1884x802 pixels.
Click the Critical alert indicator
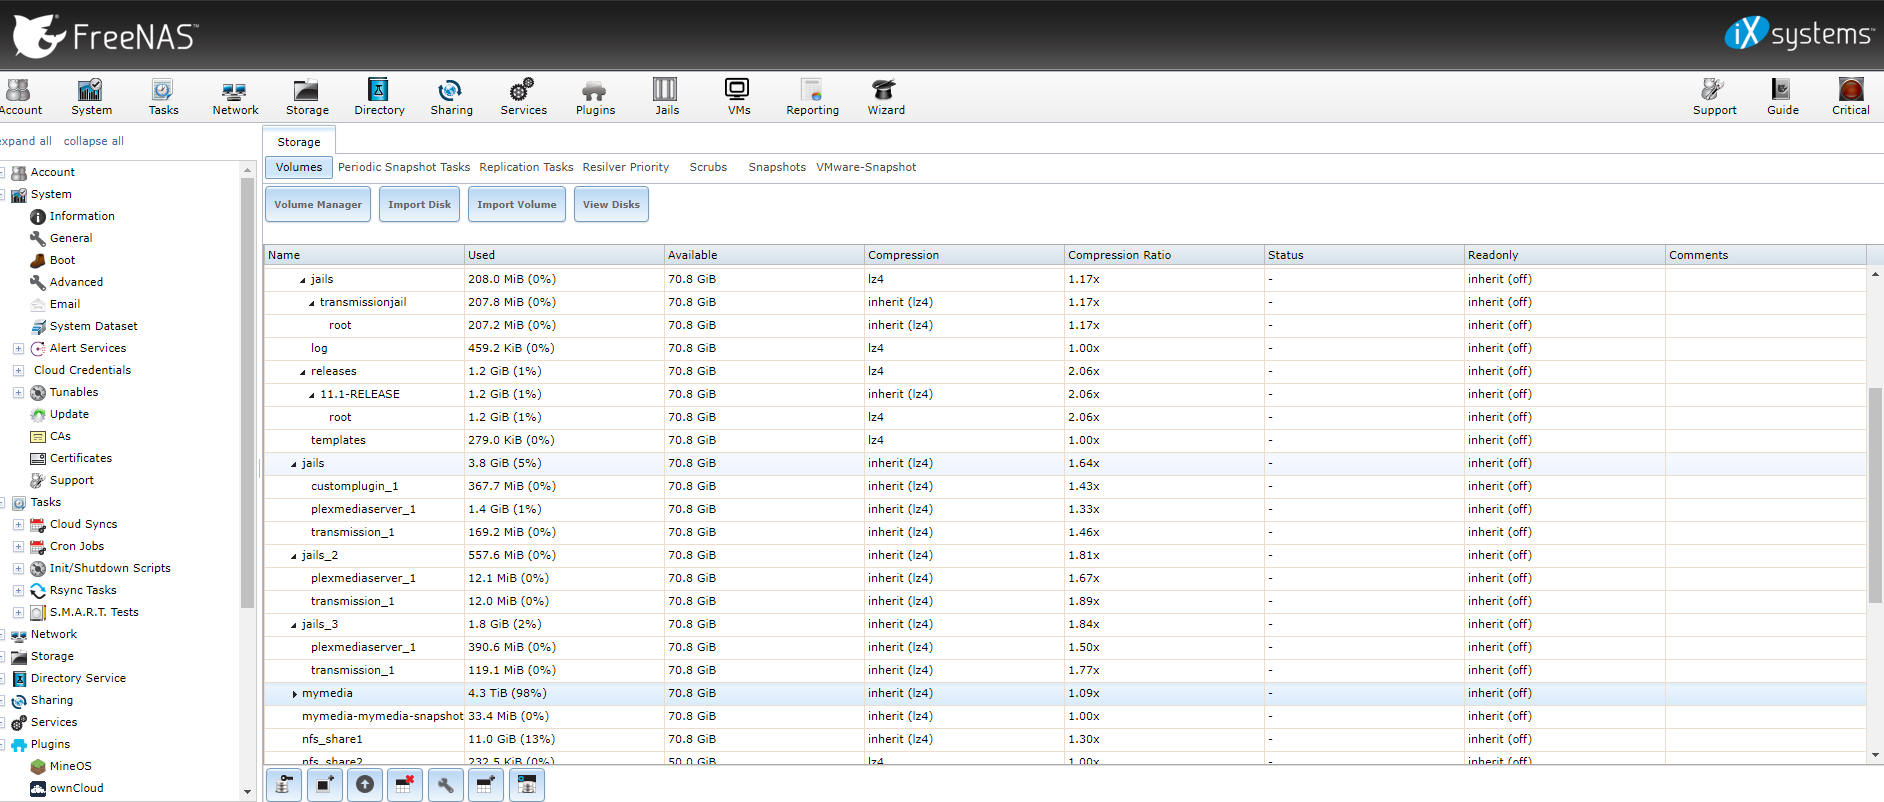(x=1850, y=97)
